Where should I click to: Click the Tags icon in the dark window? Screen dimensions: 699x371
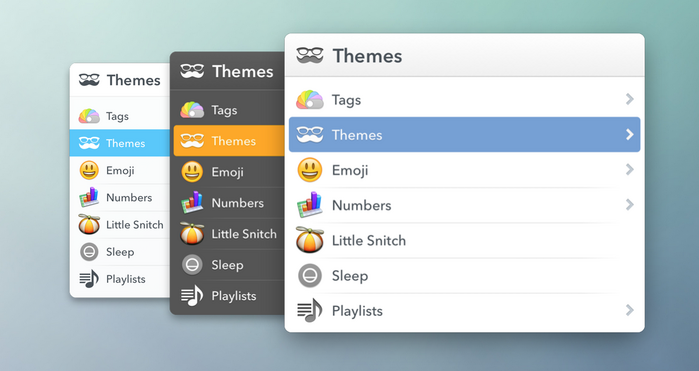coord(192,110)
